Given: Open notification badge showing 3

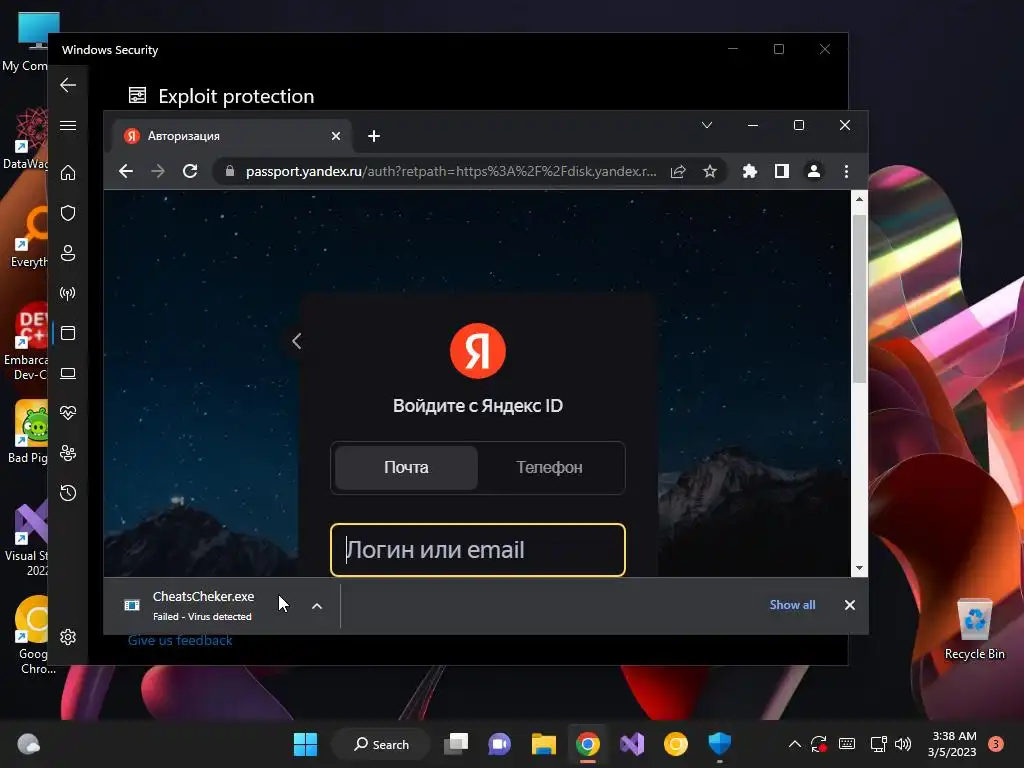Looking at the screenshot, I should [x=996, y=744].
